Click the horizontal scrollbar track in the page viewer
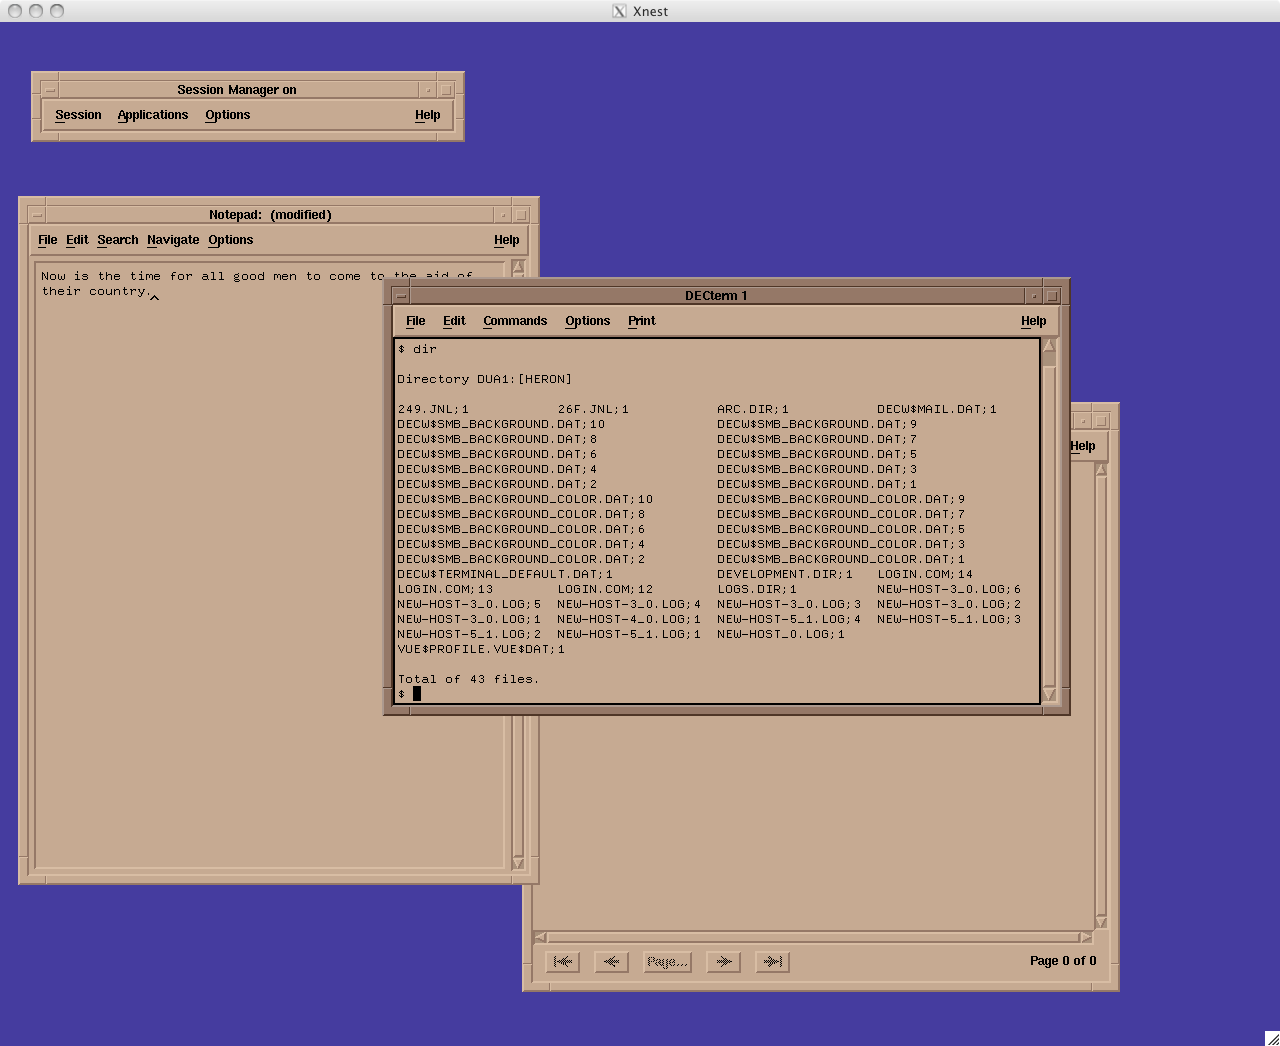The width and height of the screenshot is (1280, 1046). [x=815, y=937]
